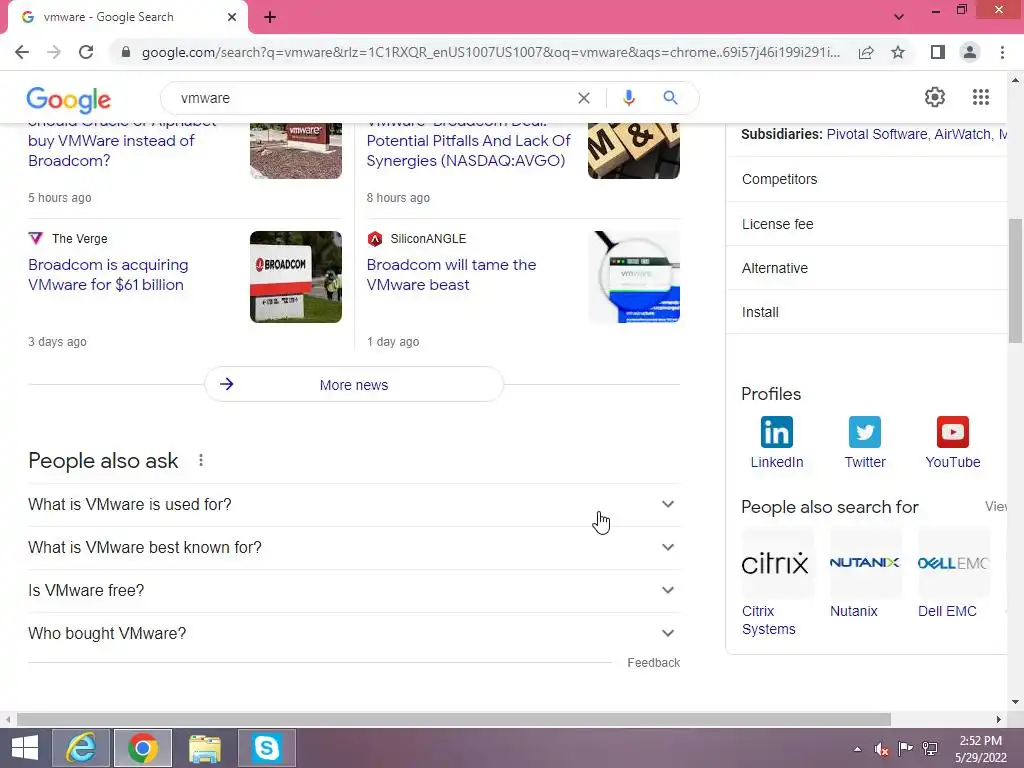Open a new tab with the plus button
Screen dimensions: 1024x768
[270, 18]
